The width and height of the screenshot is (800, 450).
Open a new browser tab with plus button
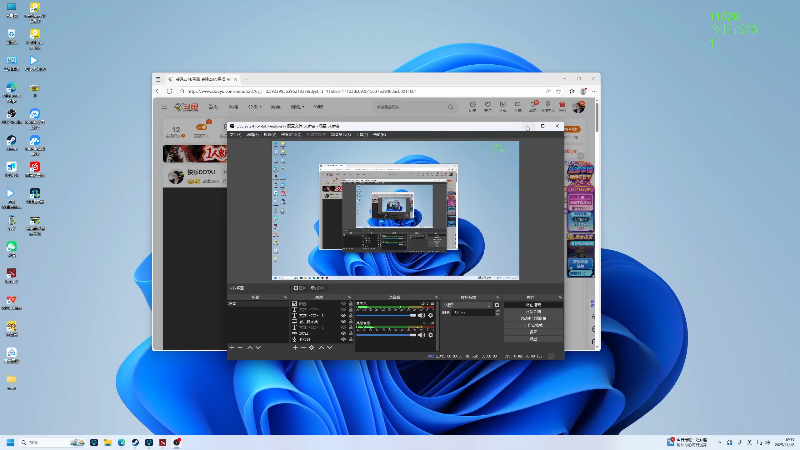245,79
